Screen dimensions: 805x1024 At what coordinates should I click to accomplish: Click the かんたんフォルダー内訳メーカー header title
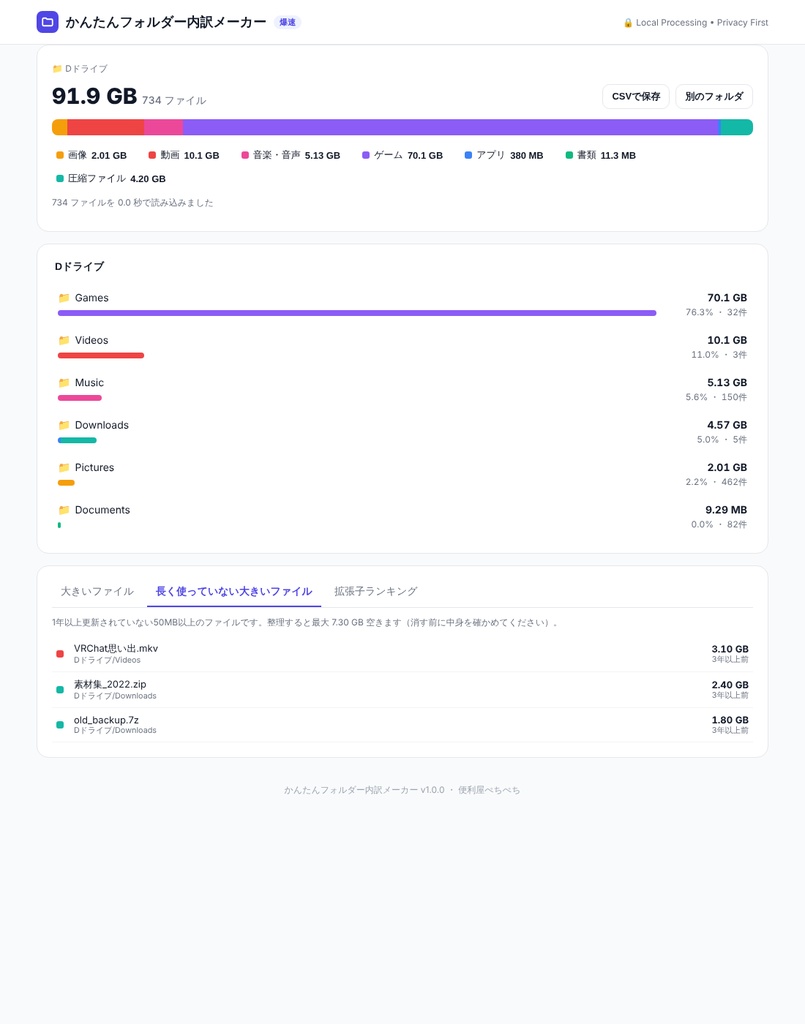point(166,22)
